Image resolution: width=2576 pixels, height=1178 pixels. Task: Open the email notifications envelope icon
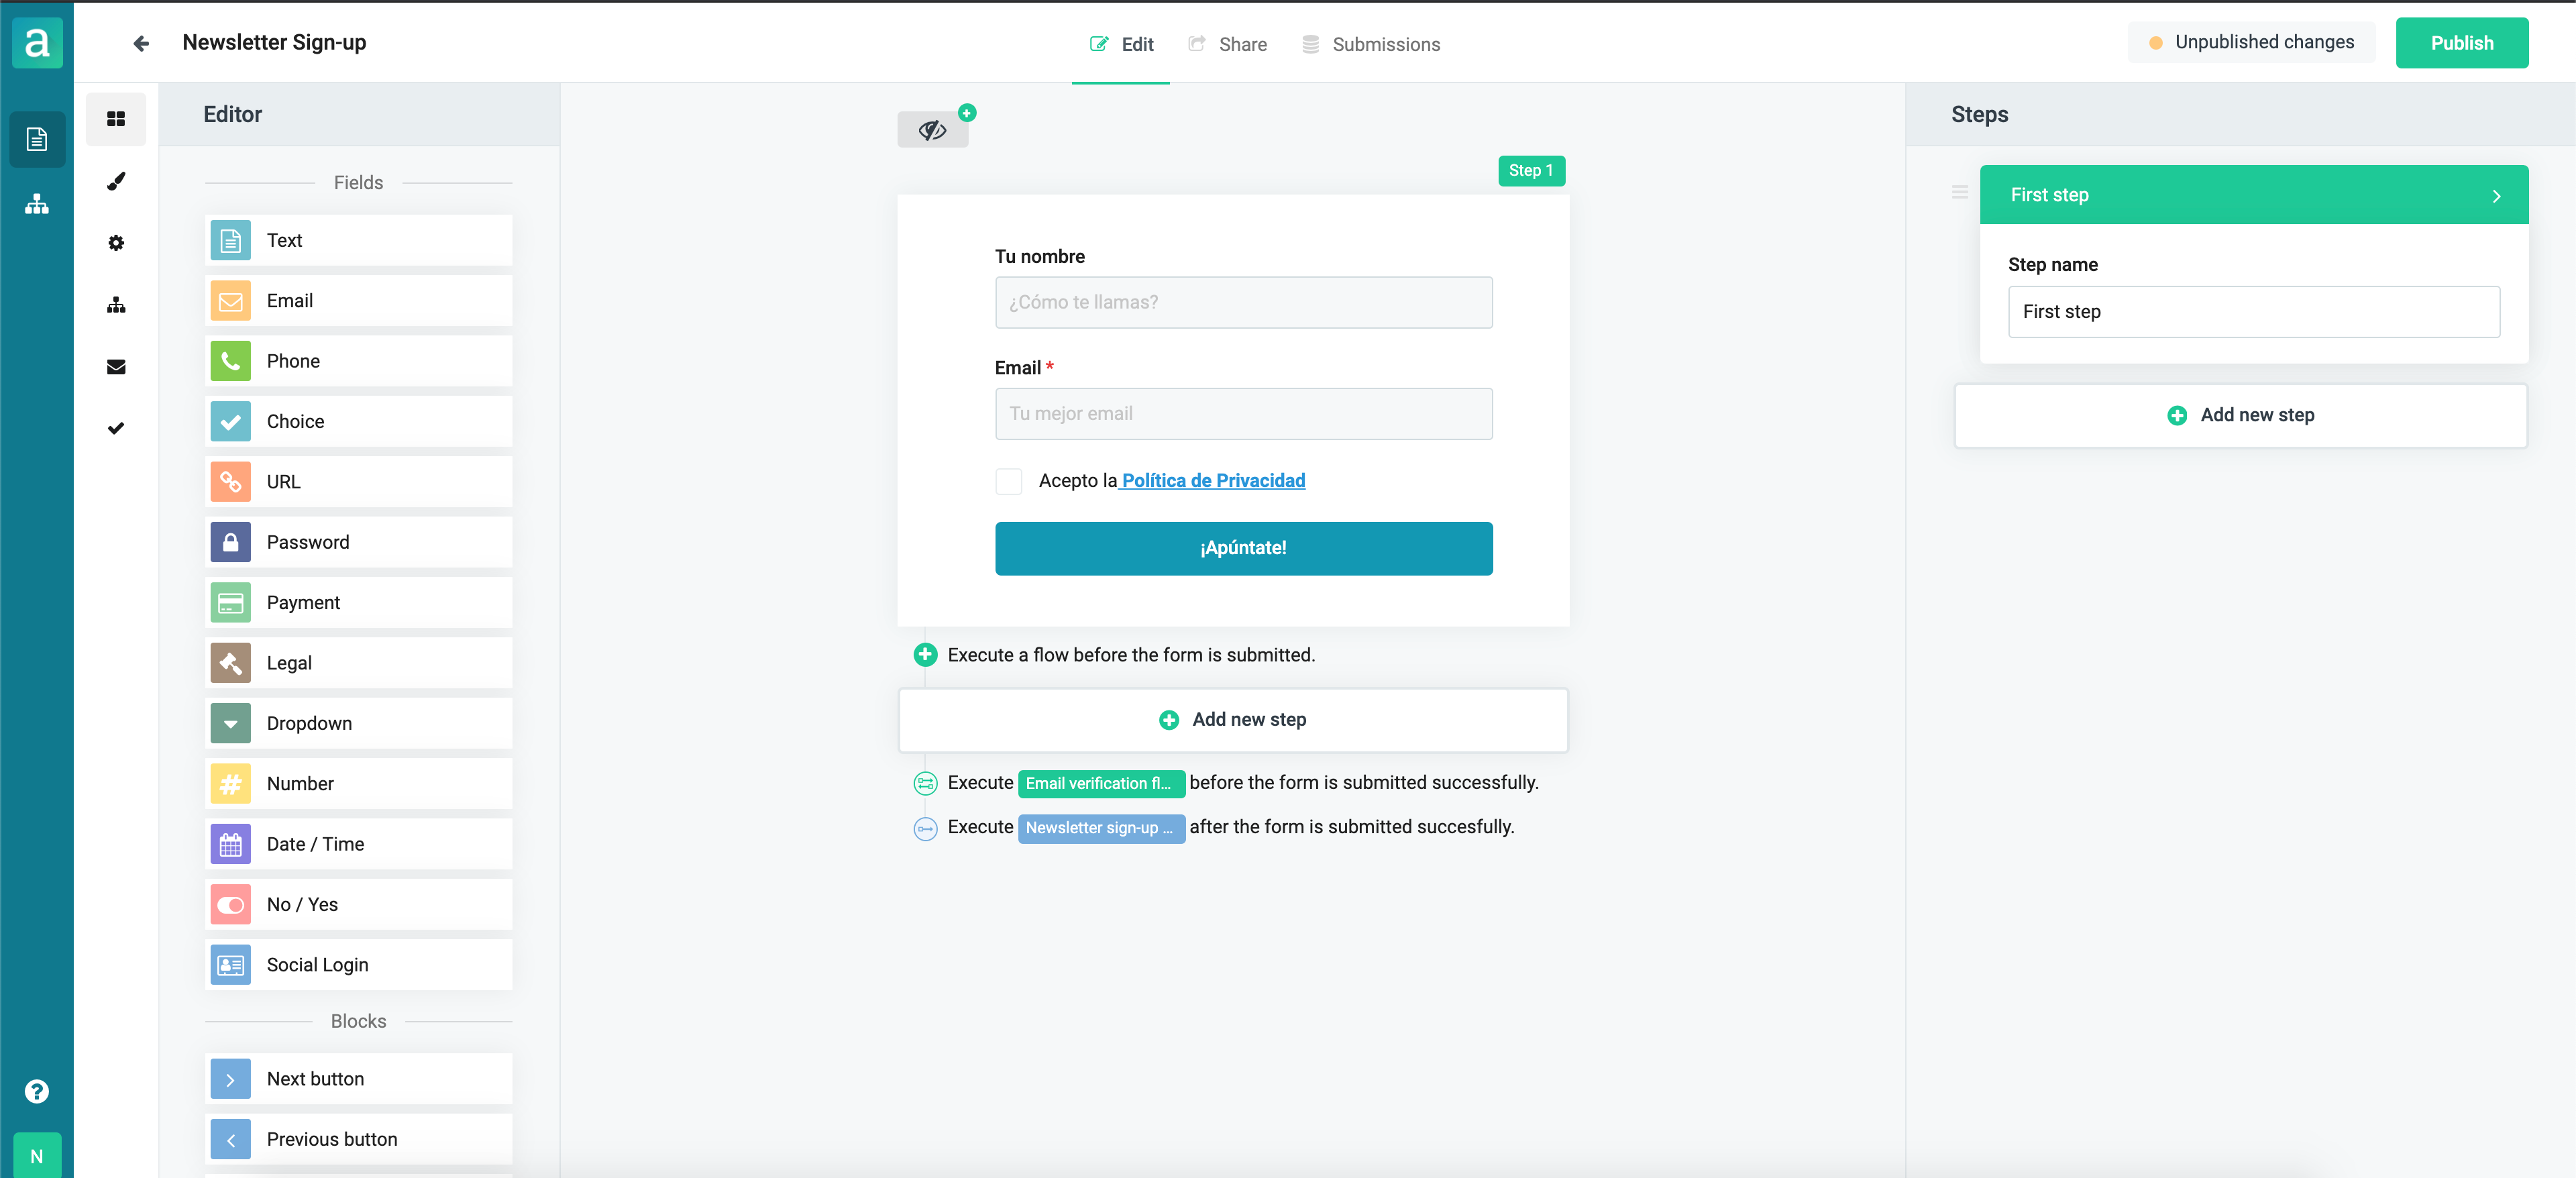click(116, 367)
